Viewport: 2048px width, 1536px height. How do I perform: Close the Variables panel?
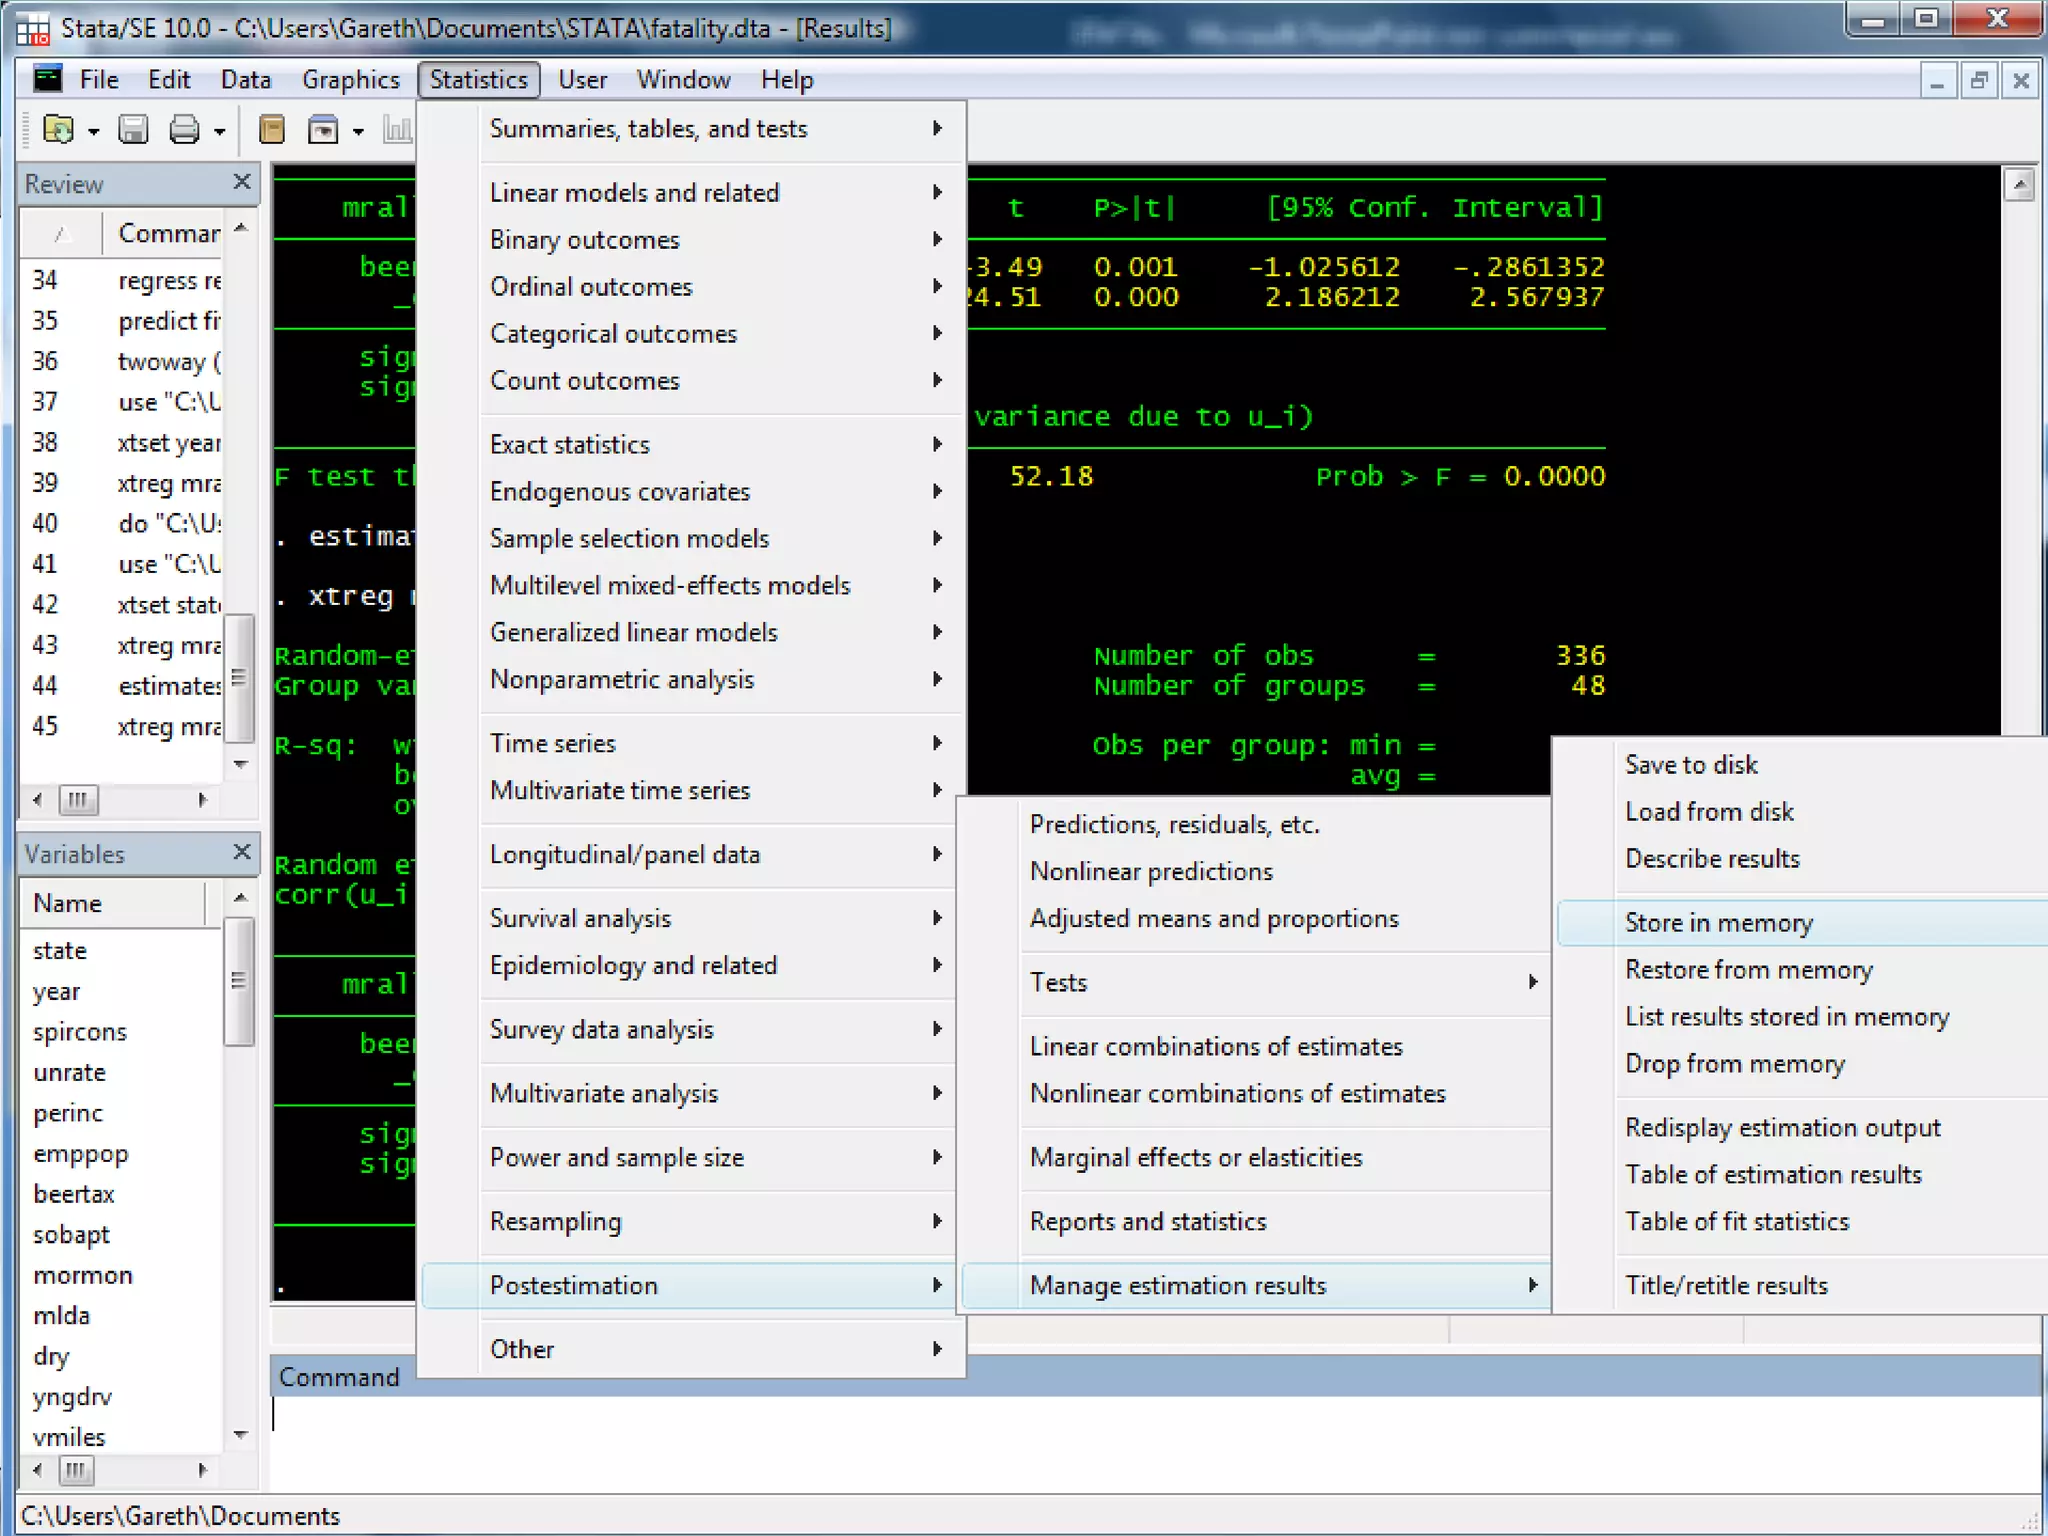pyautogui.click(x=241, y=852)
